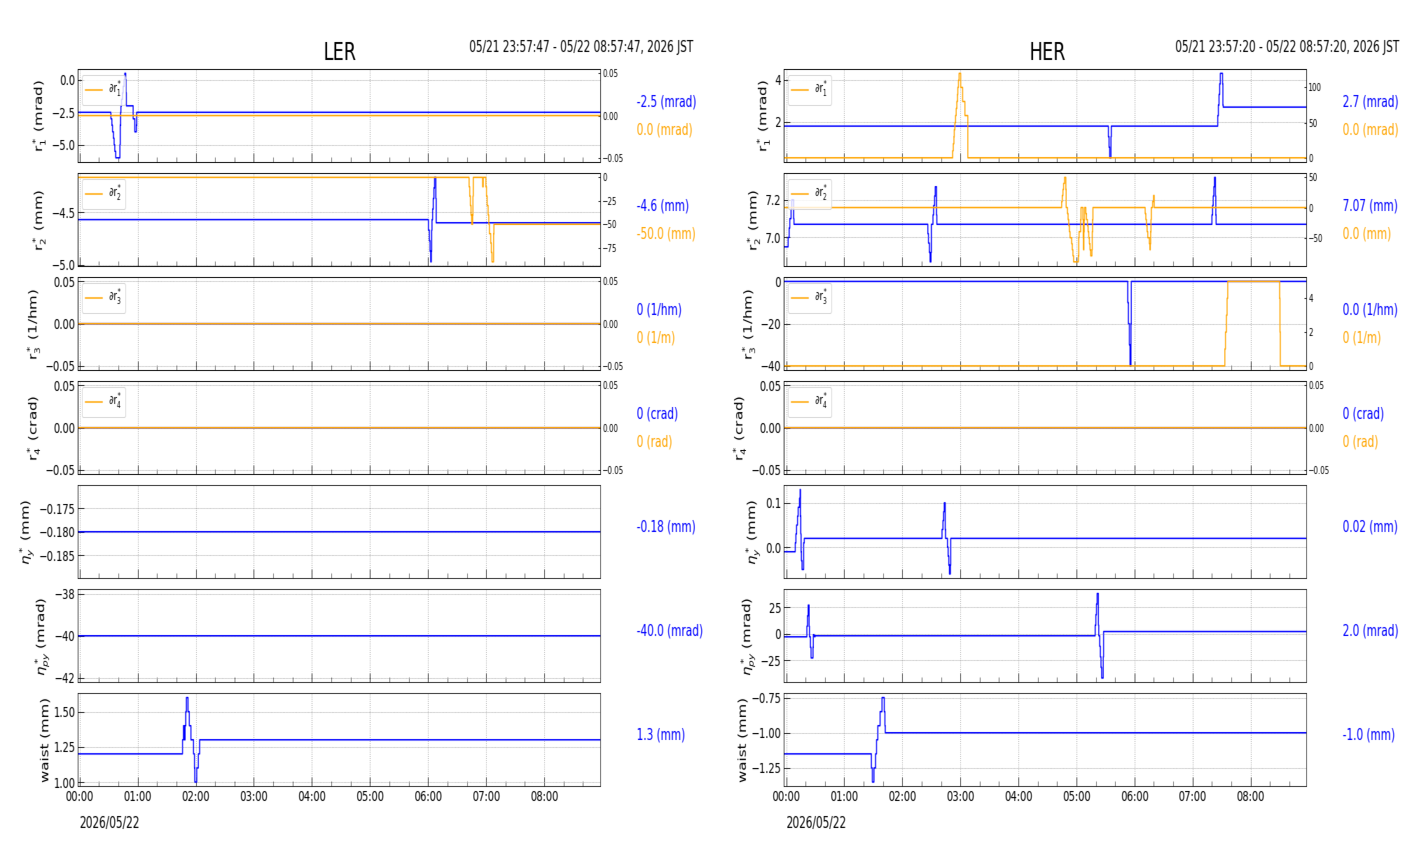This screenshot has height=864, width=1412.
Task: Click LER orange 0 (1/m) value
Action: click(655, 338)
